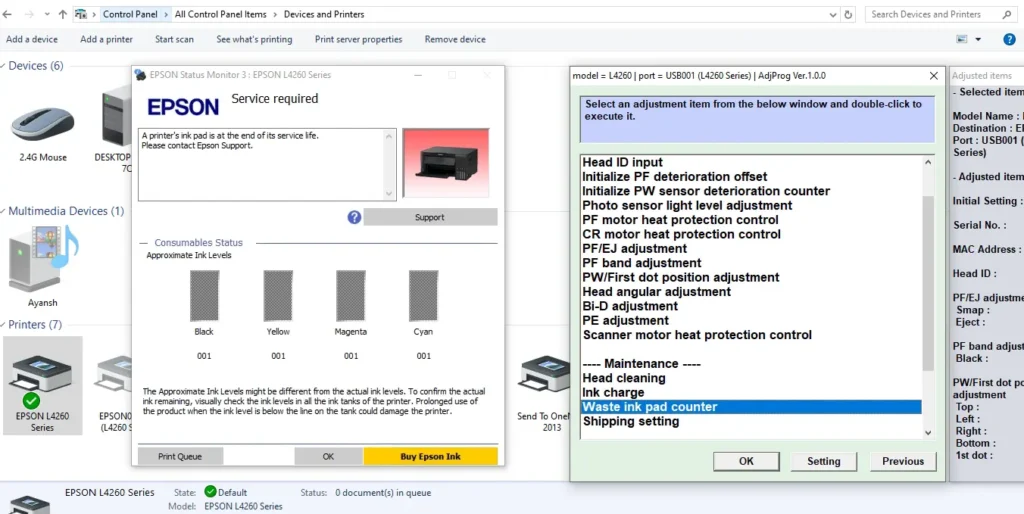
Task: Click the Buy Epson Ink button
Action: coord(430,457)
